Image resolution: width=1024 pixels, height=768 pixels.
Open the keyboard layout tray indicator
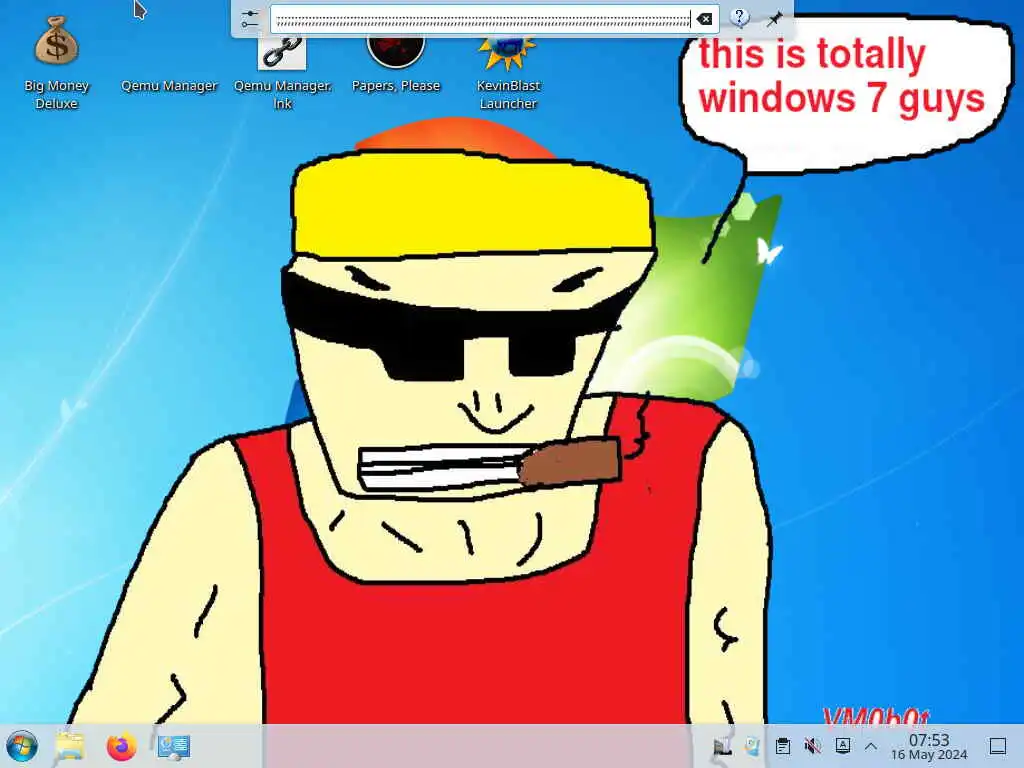pyautogui.click(x=842, y=746)
